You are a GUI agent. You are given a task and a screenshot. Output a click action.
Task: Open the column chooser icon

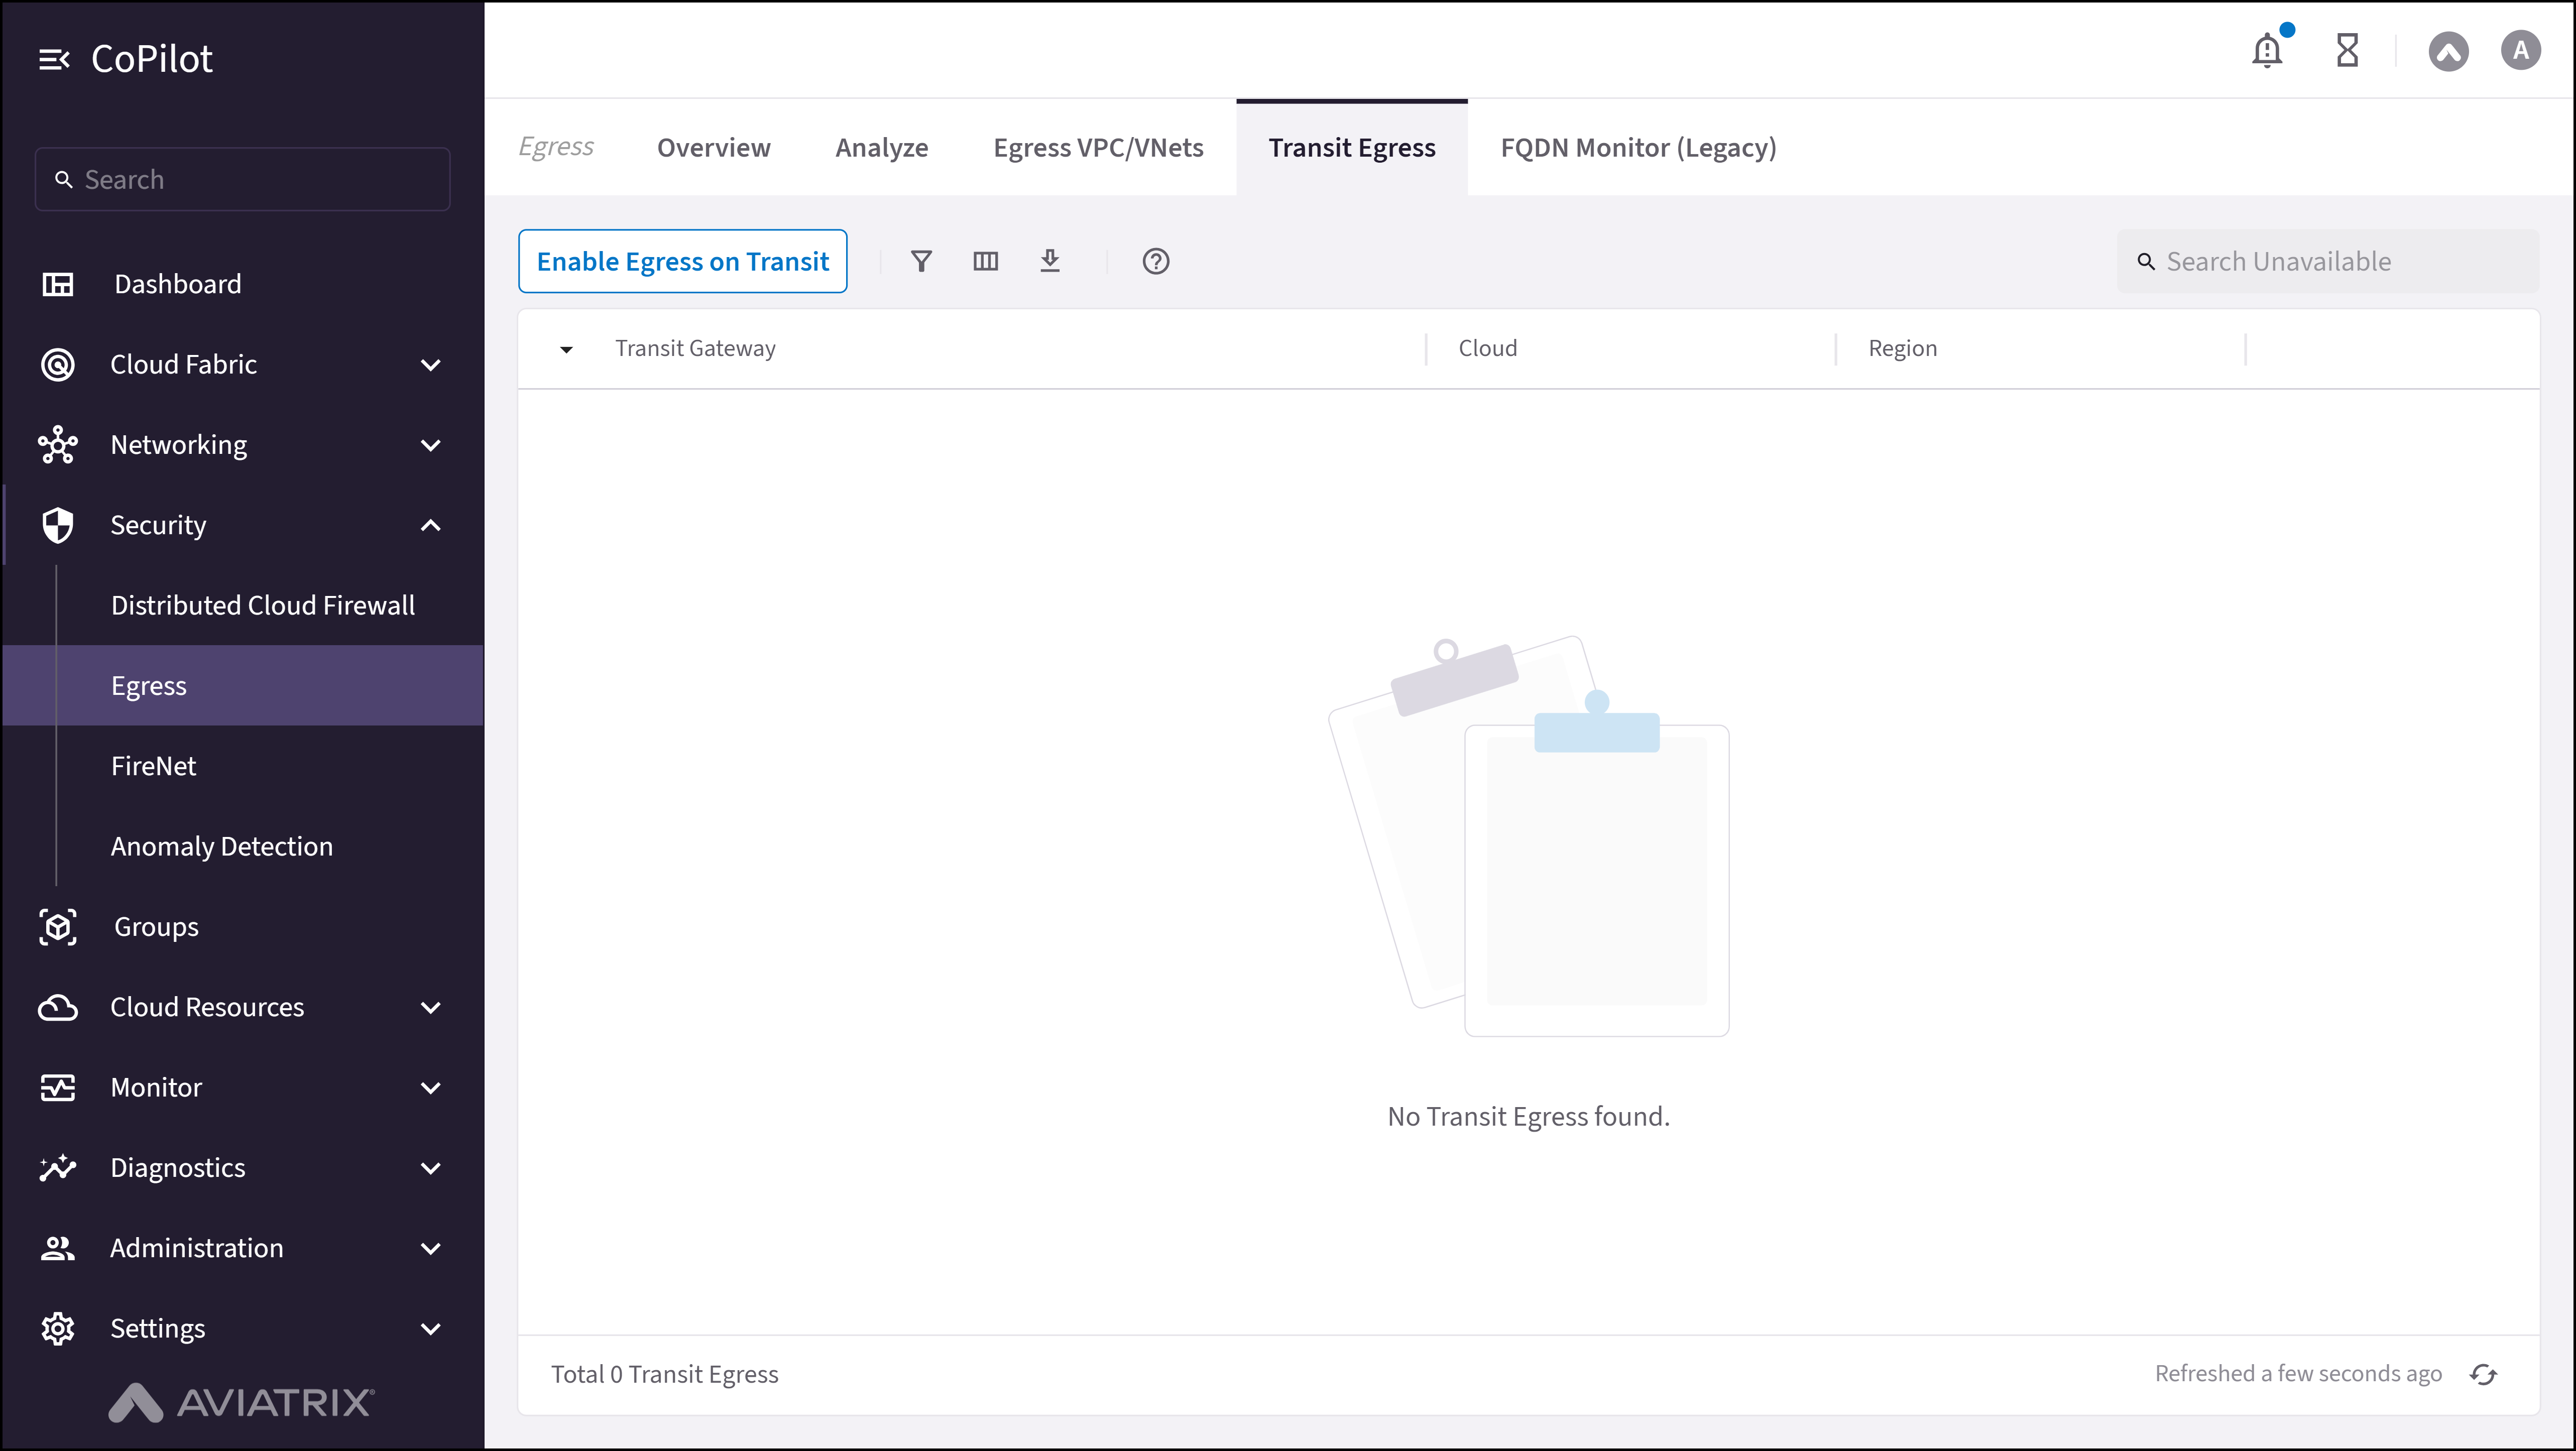[985, 261]
